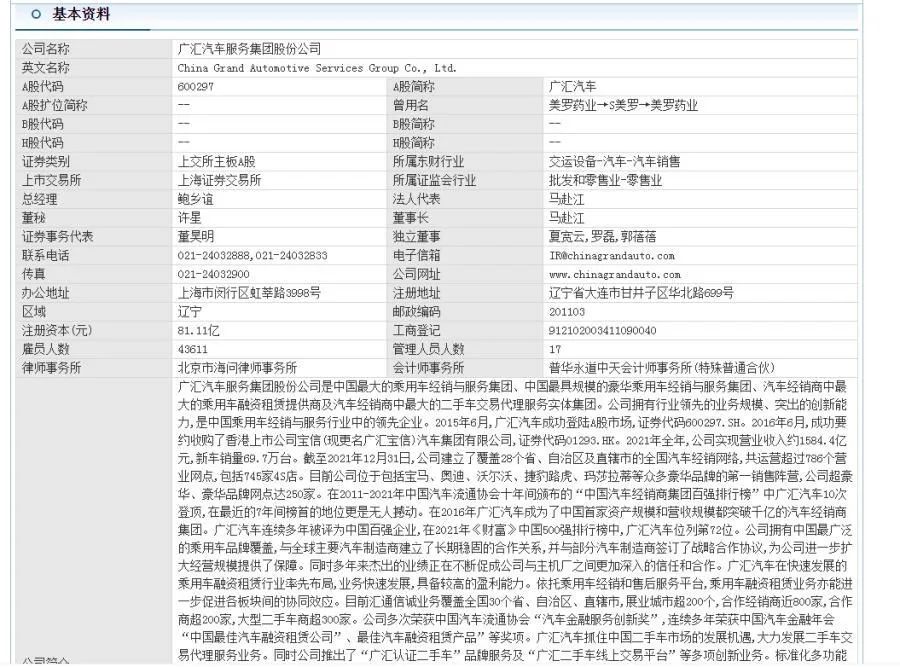Click the 律师事务所 label cell
This screenshot has height=667, width=900.
click(94, 368)
